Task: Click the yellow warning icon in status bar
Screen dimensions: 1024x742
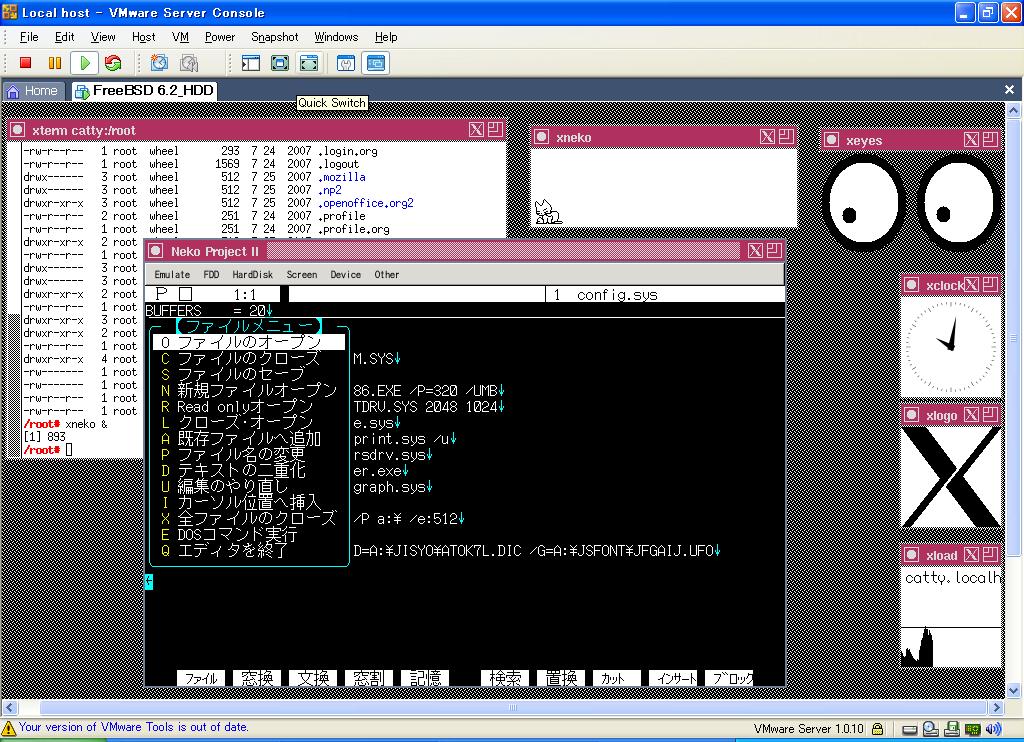Action: click(8, 728)
